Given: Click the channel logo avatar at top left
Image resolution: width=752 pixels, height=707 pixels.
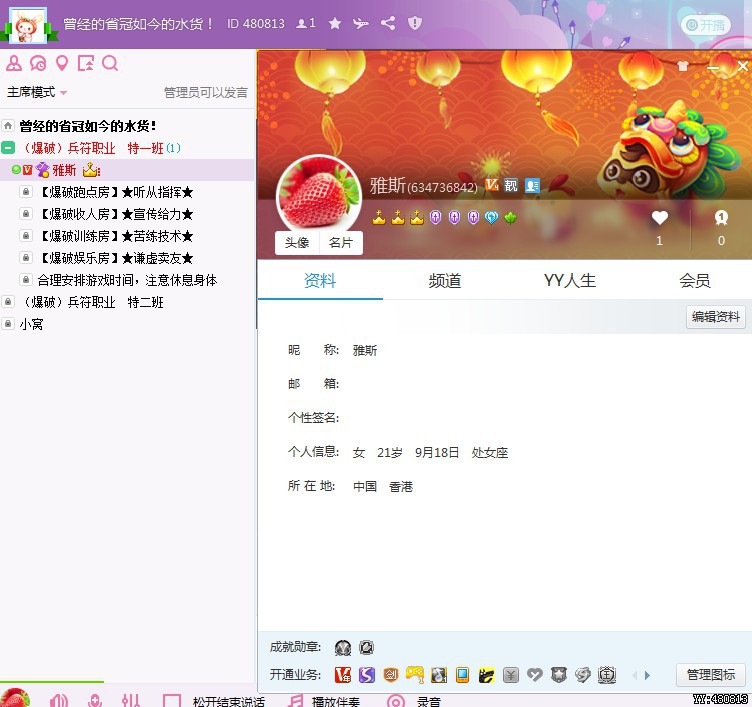Looking at the screenshot, I should [28, 25].
